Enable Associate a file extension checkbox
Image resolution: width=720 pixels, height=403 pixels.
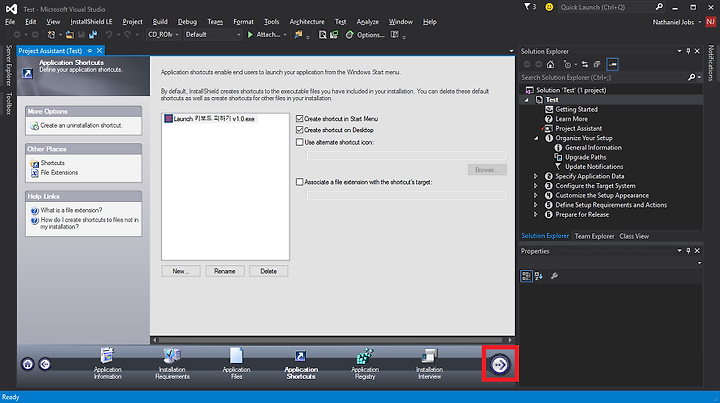point(299,182)
